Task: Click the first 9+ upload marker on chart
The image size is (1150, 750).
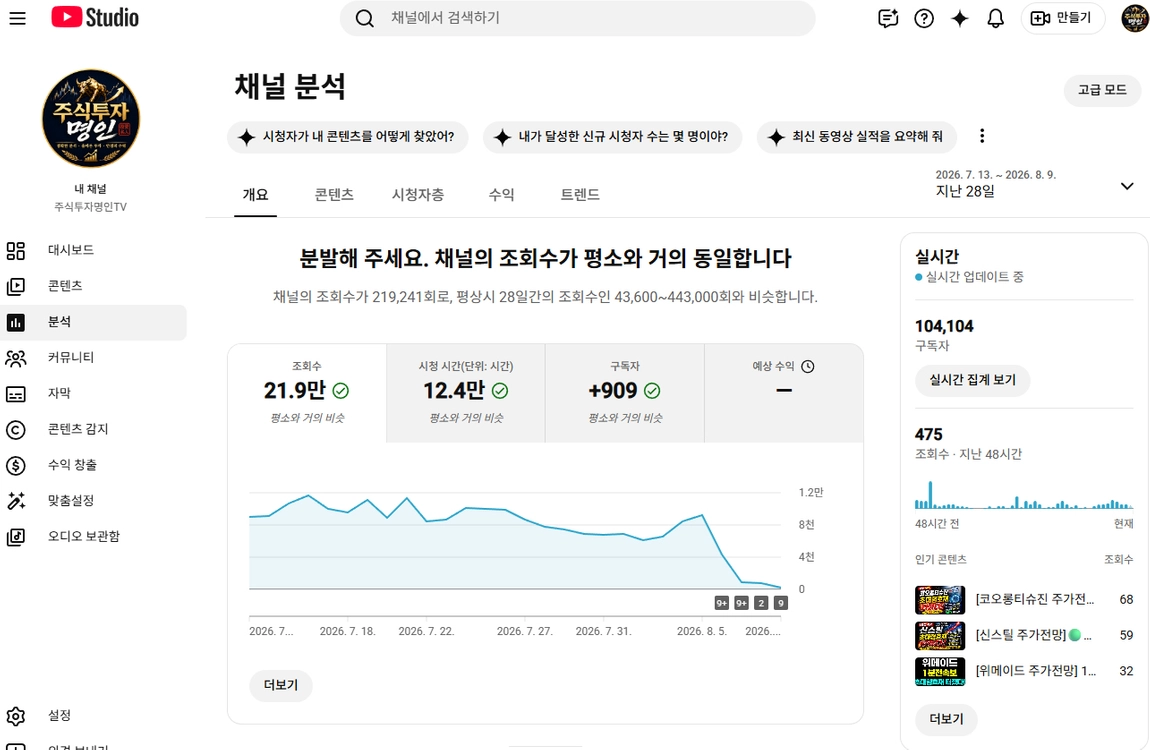Action: point(722,603)
